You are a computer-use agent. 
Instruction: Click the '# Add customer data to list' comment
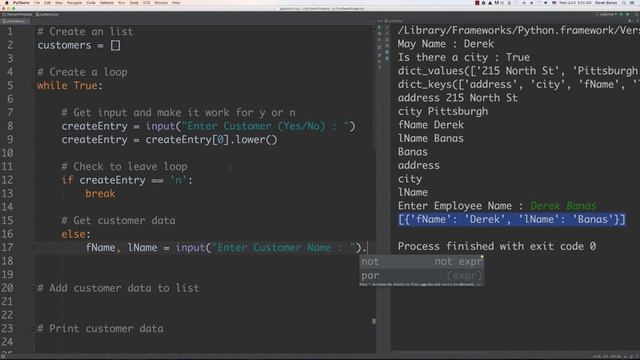click(x=118, y=288)
